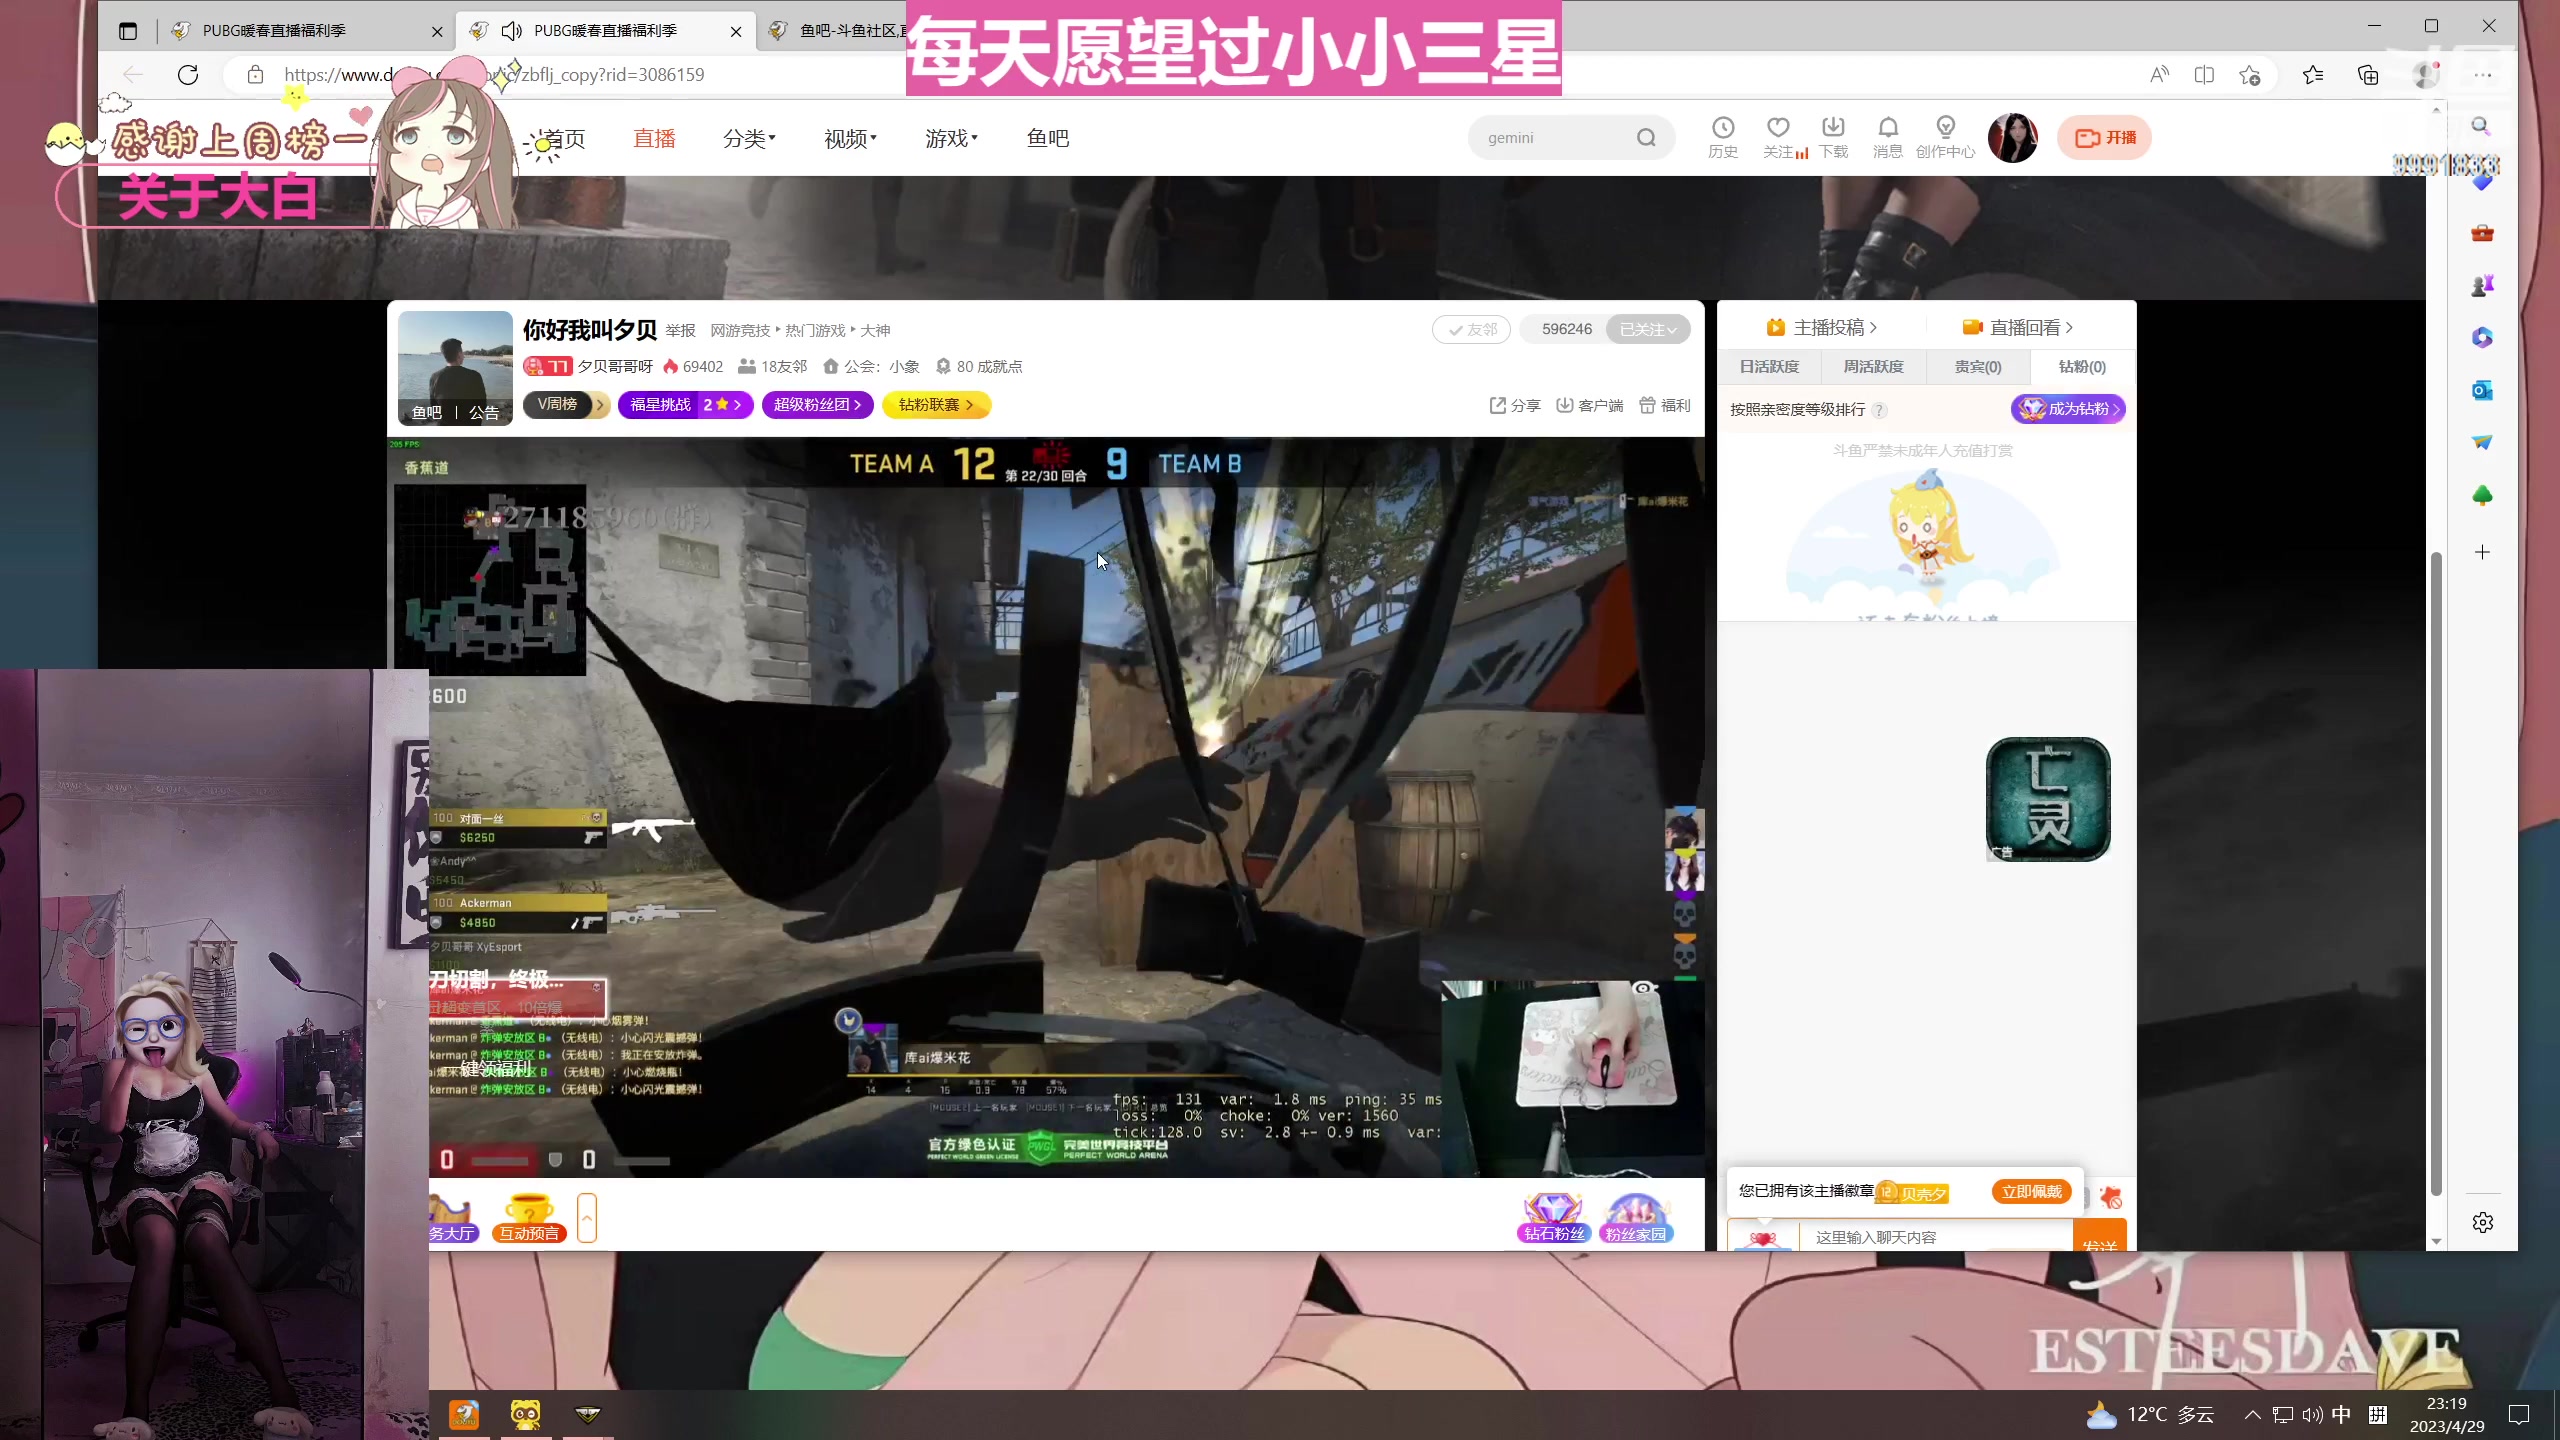Open 直播回看 stream replay link
The height and width of the screenshot is (1440, 2560).
tap(2018, 327)
